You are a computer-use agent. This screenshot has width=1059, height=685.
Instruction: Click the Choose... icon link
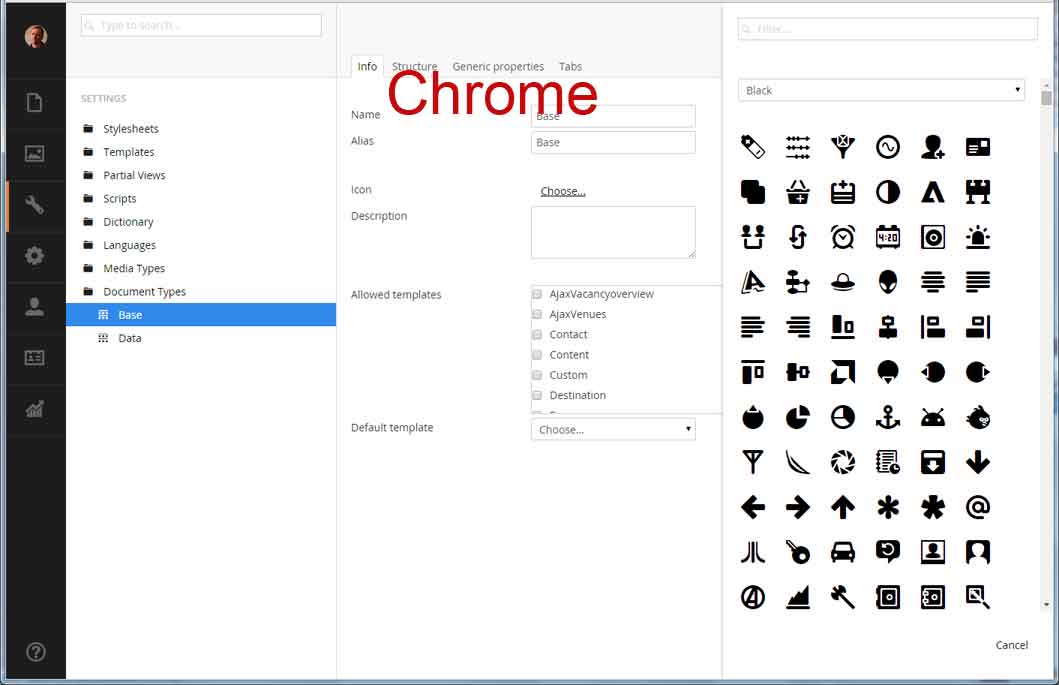[x=563, y=191]
